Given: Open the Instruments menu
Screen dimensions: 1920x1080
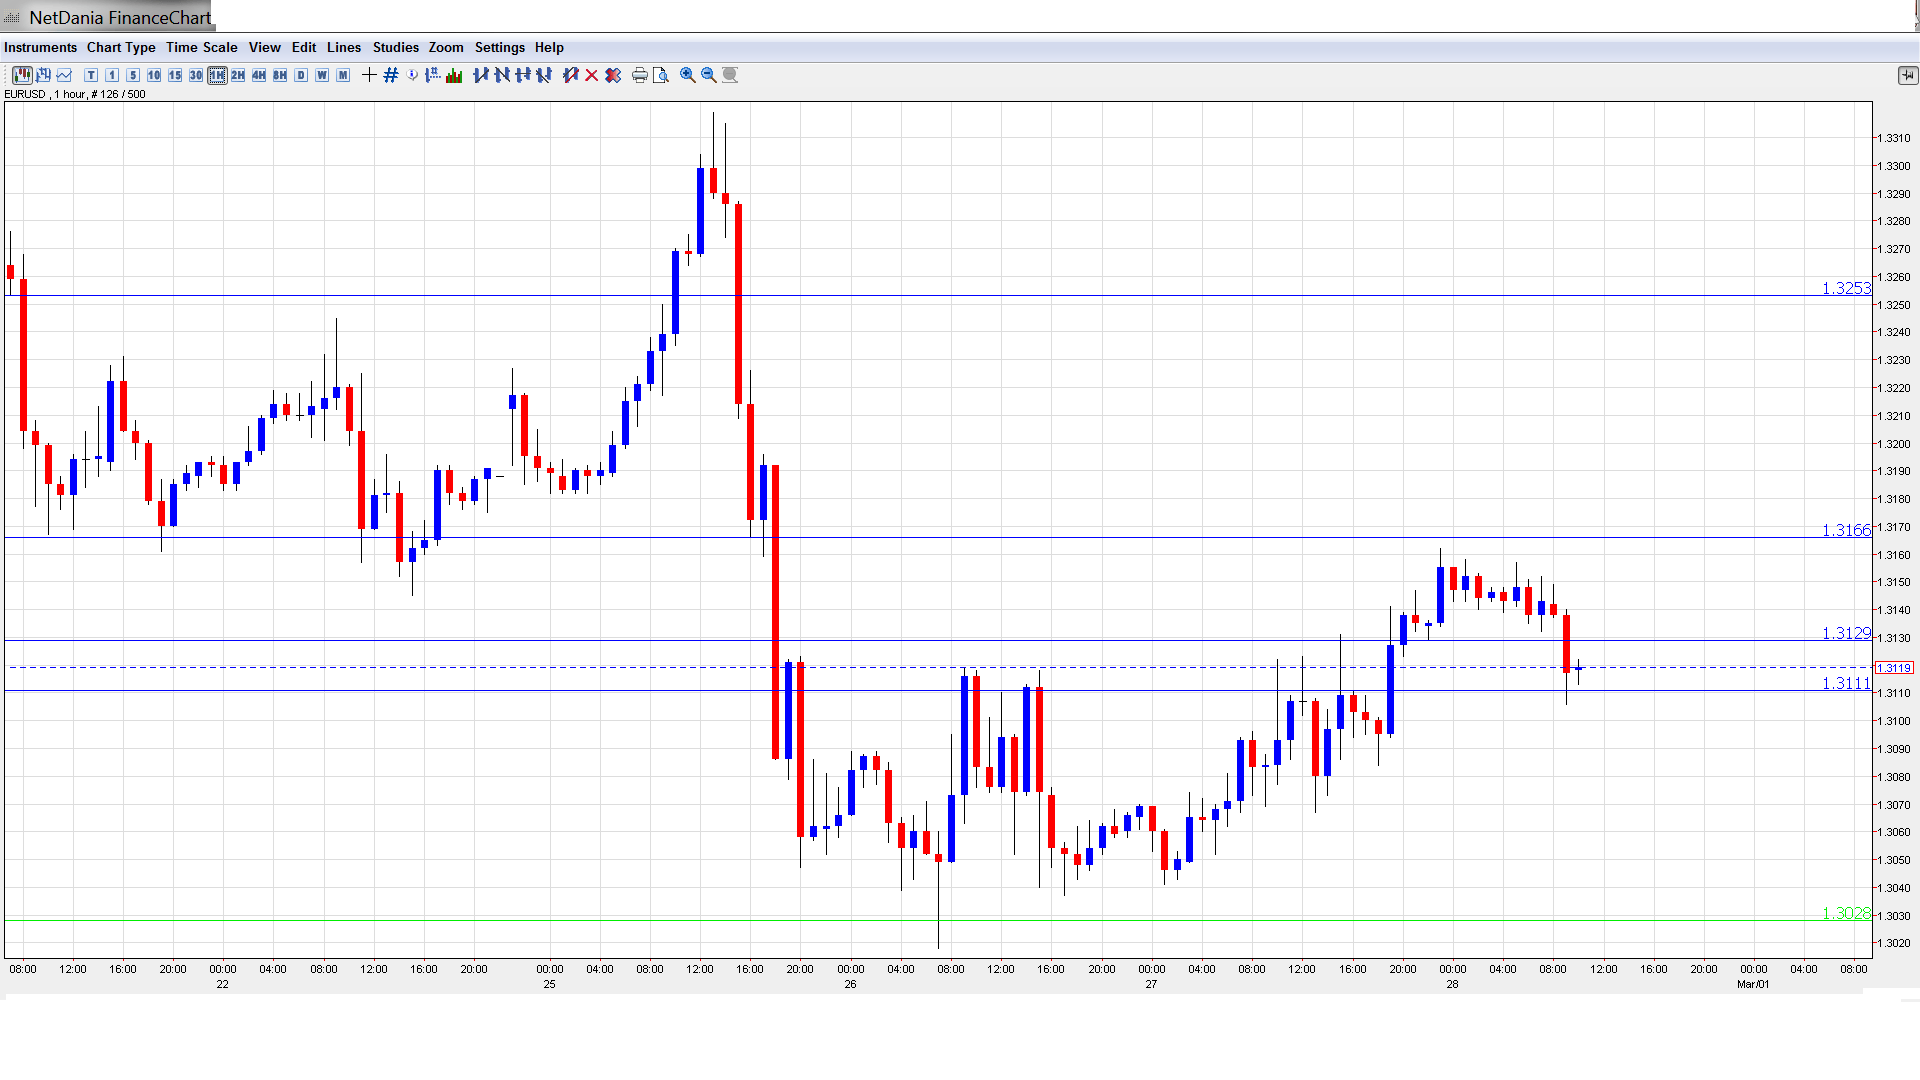Looking at the screenshot, I should (x=40, y=47).
